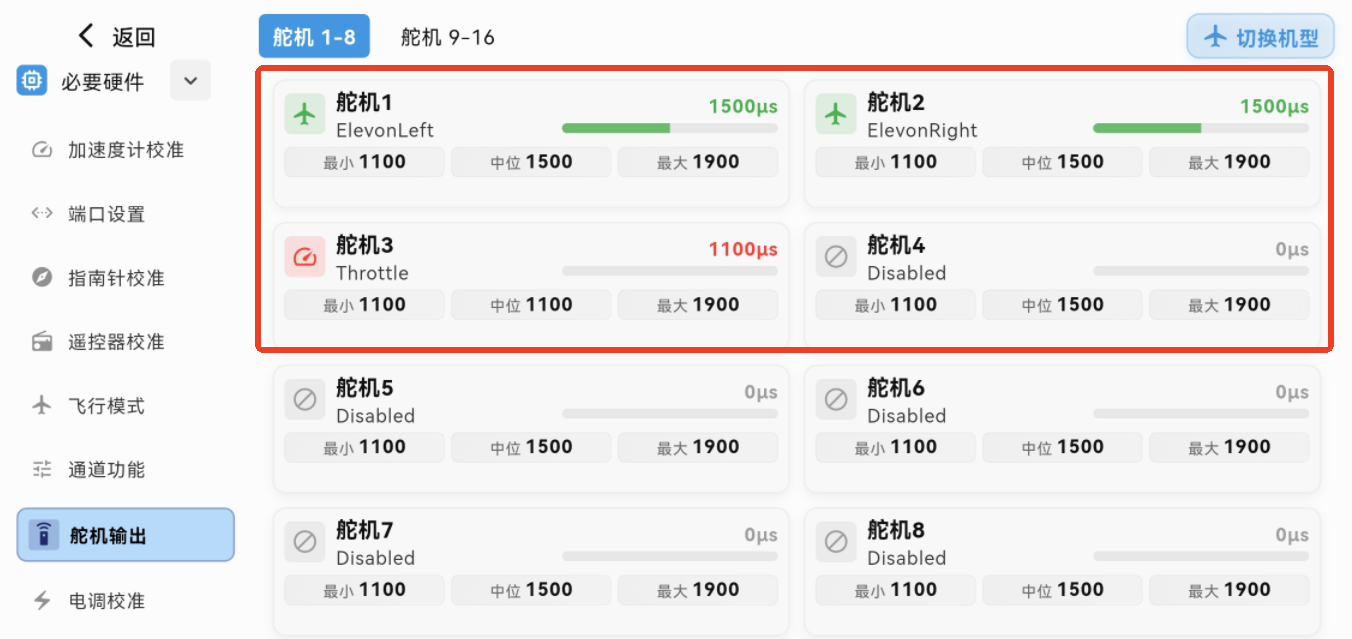Click the 舵机4 disabled icon
Image resolution: width=1352 pixels, height=639 pixels.
click(x=836, y=258)
